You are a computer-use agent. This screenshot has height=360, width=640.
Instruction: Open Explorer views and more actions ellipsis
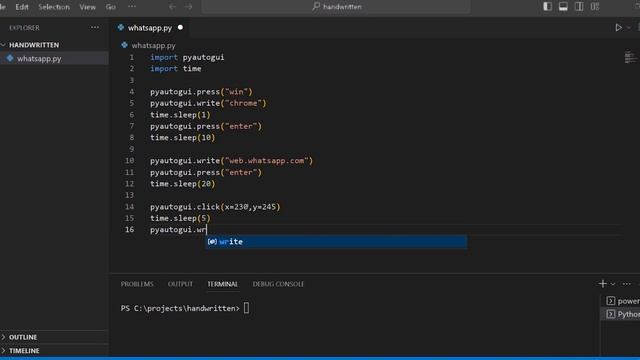click(95, 28)
